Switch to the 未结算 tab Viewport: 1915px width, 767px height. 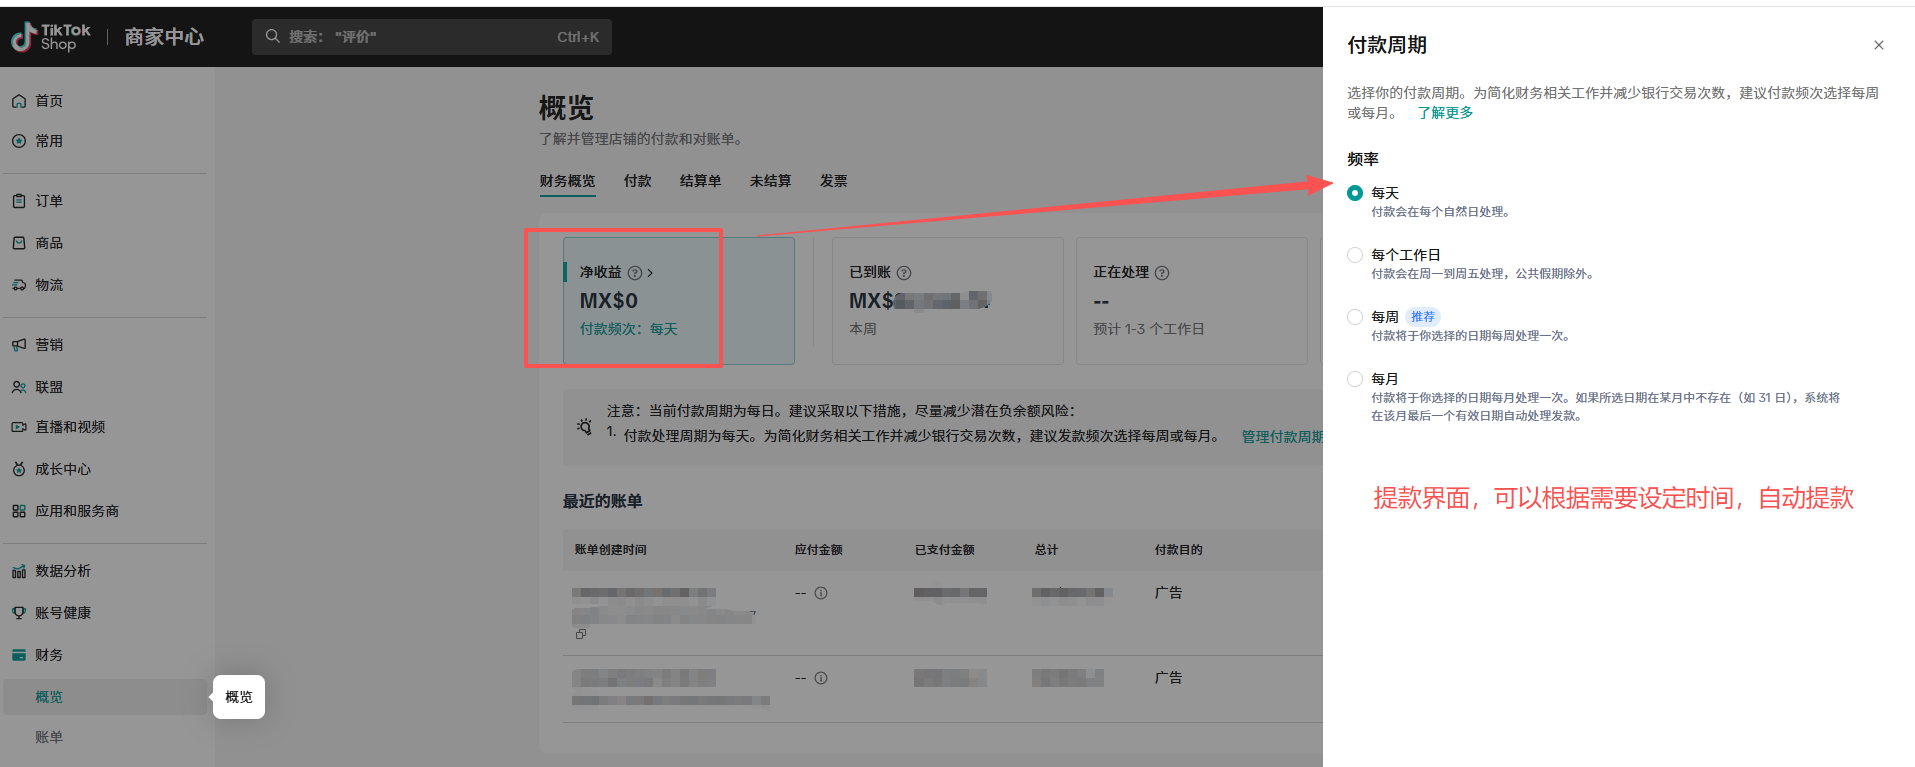pyautogui.click(x=770, y=181)
